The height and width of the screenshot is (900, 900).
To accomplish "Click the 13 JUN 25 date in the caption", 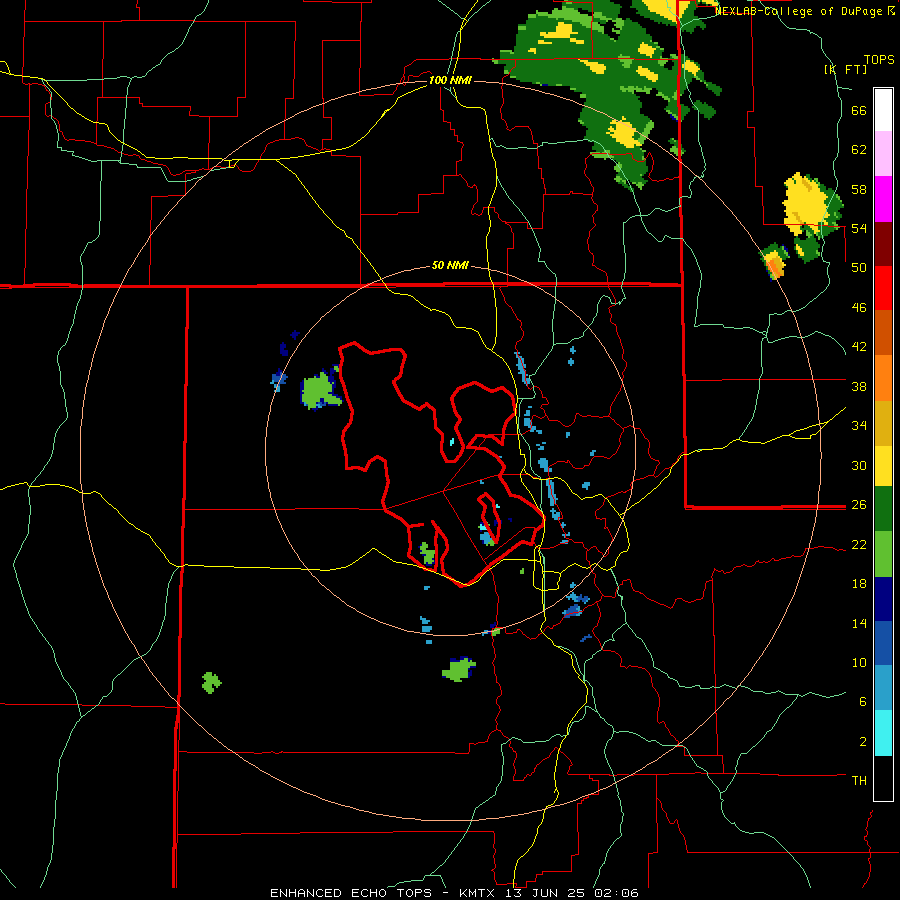I will coord(545,893).
